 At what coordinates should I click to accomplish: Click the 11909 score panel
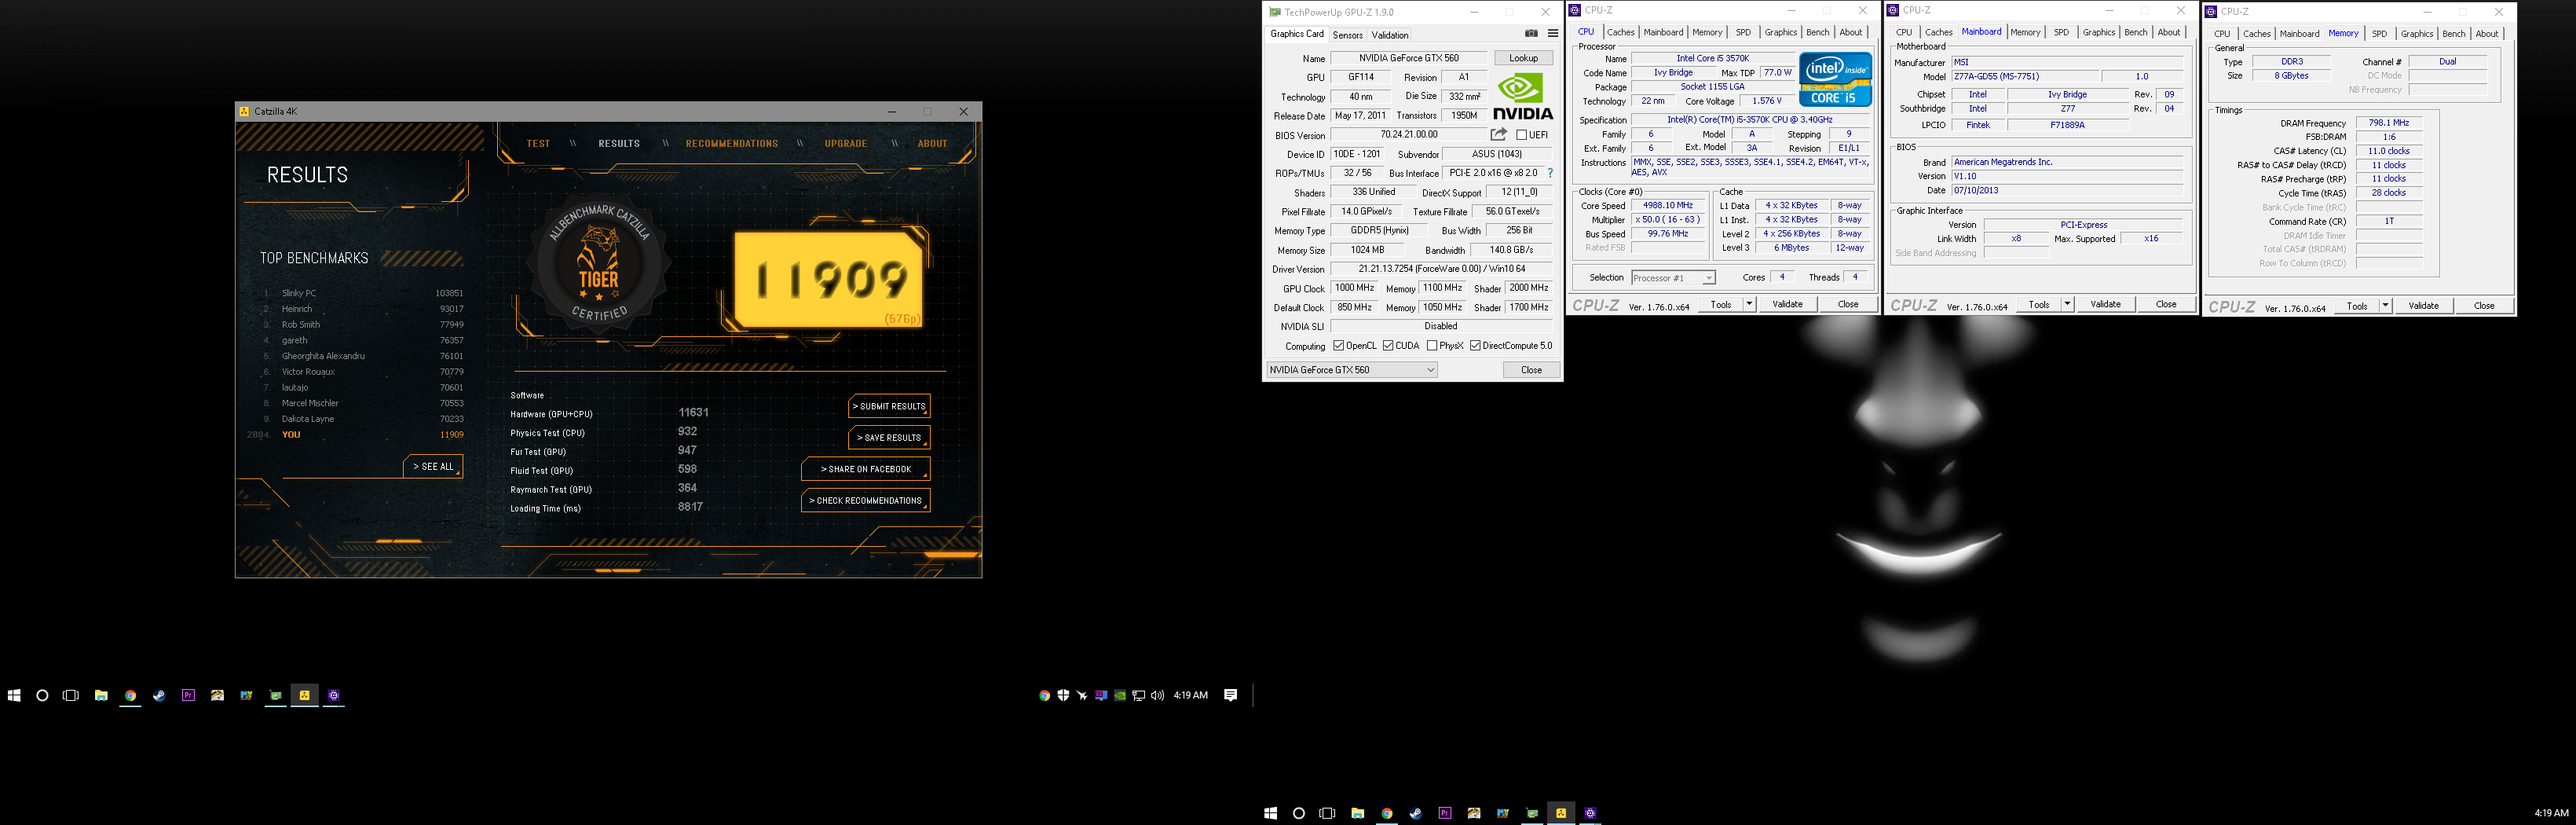point(829,280)
